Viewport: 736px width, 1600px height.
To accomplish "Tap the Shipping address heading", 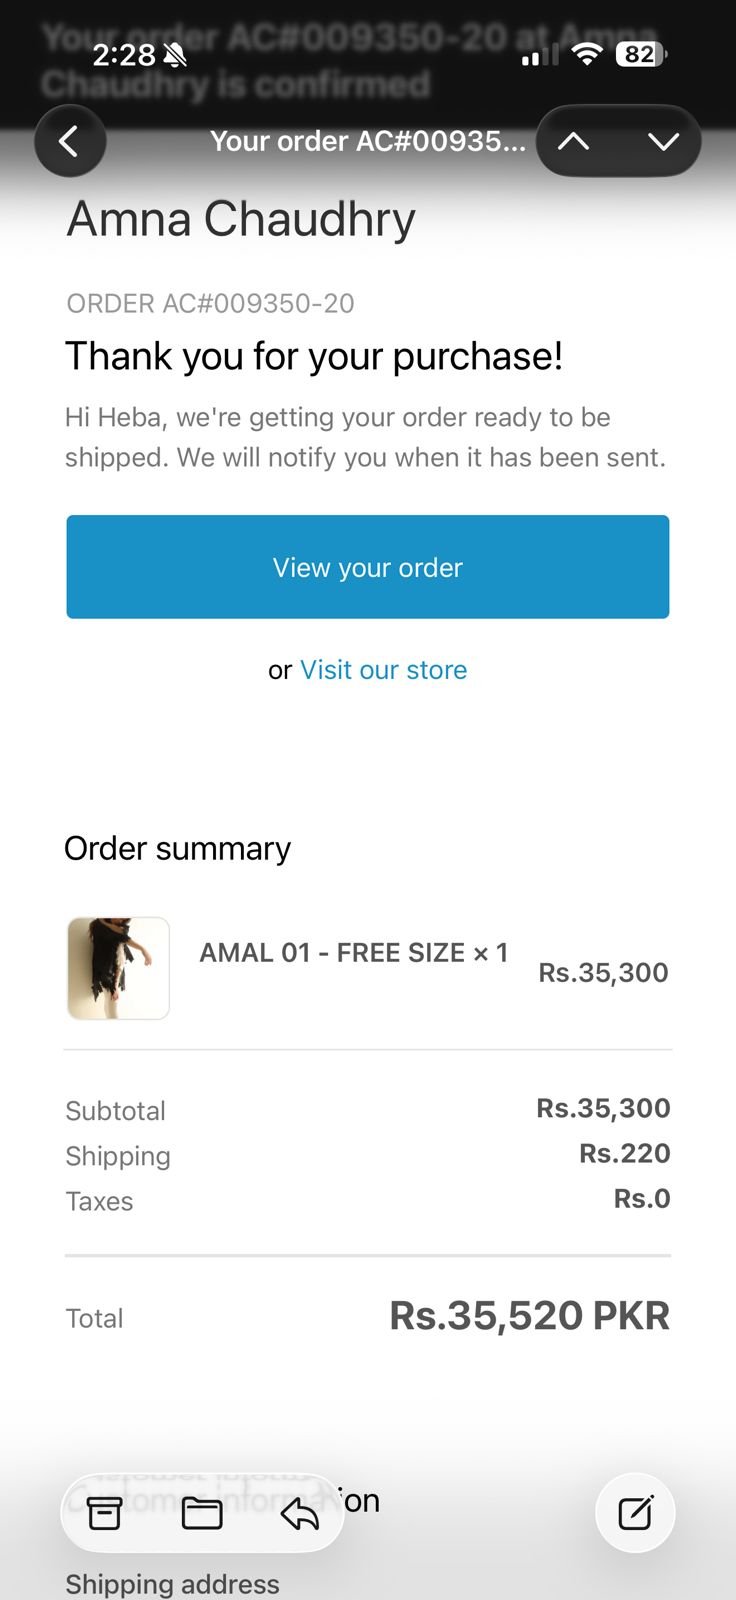I will (x=172, y=1584).
